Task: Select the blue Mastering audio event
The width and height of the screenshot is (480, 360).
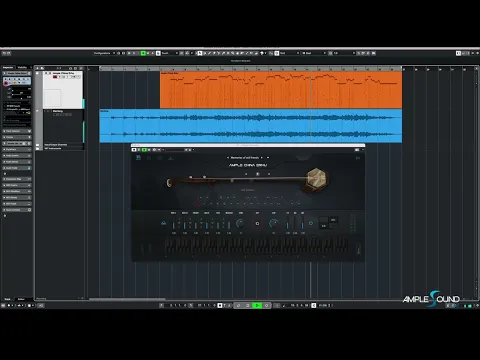Action: tap(251, 126)
